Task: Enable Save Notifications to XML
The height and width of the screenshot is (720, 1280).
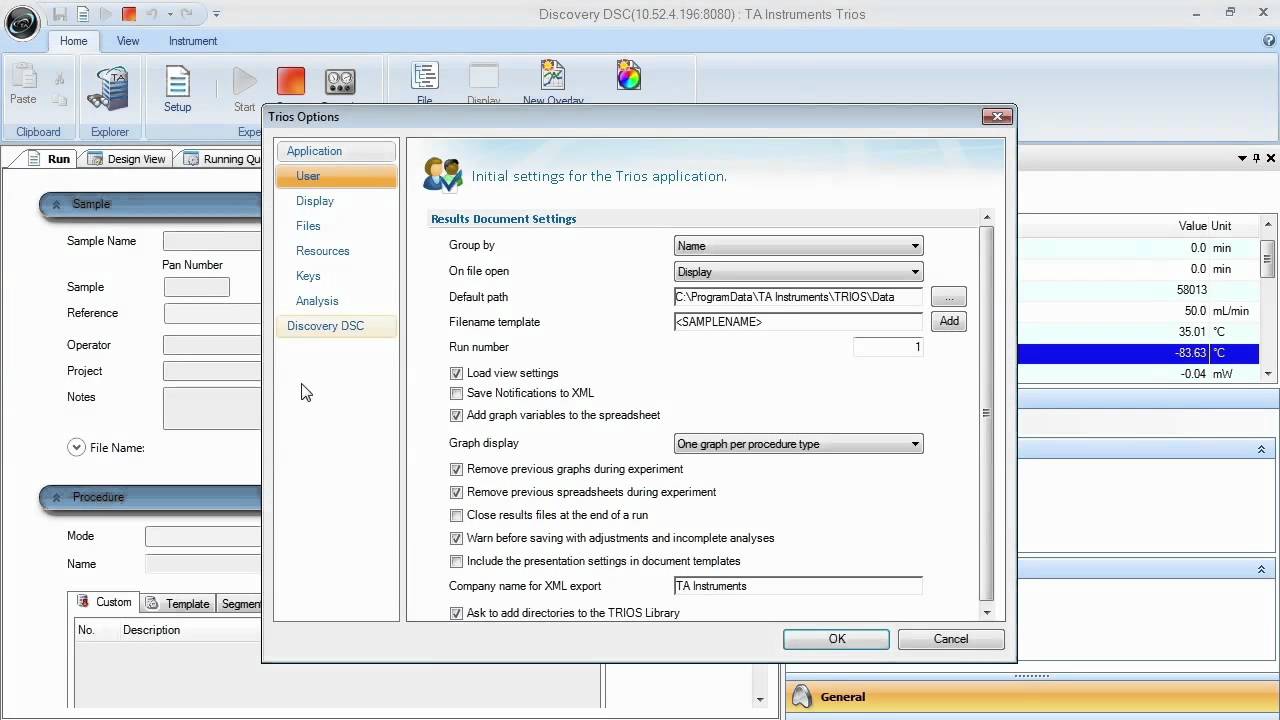Action: [457, 394]
